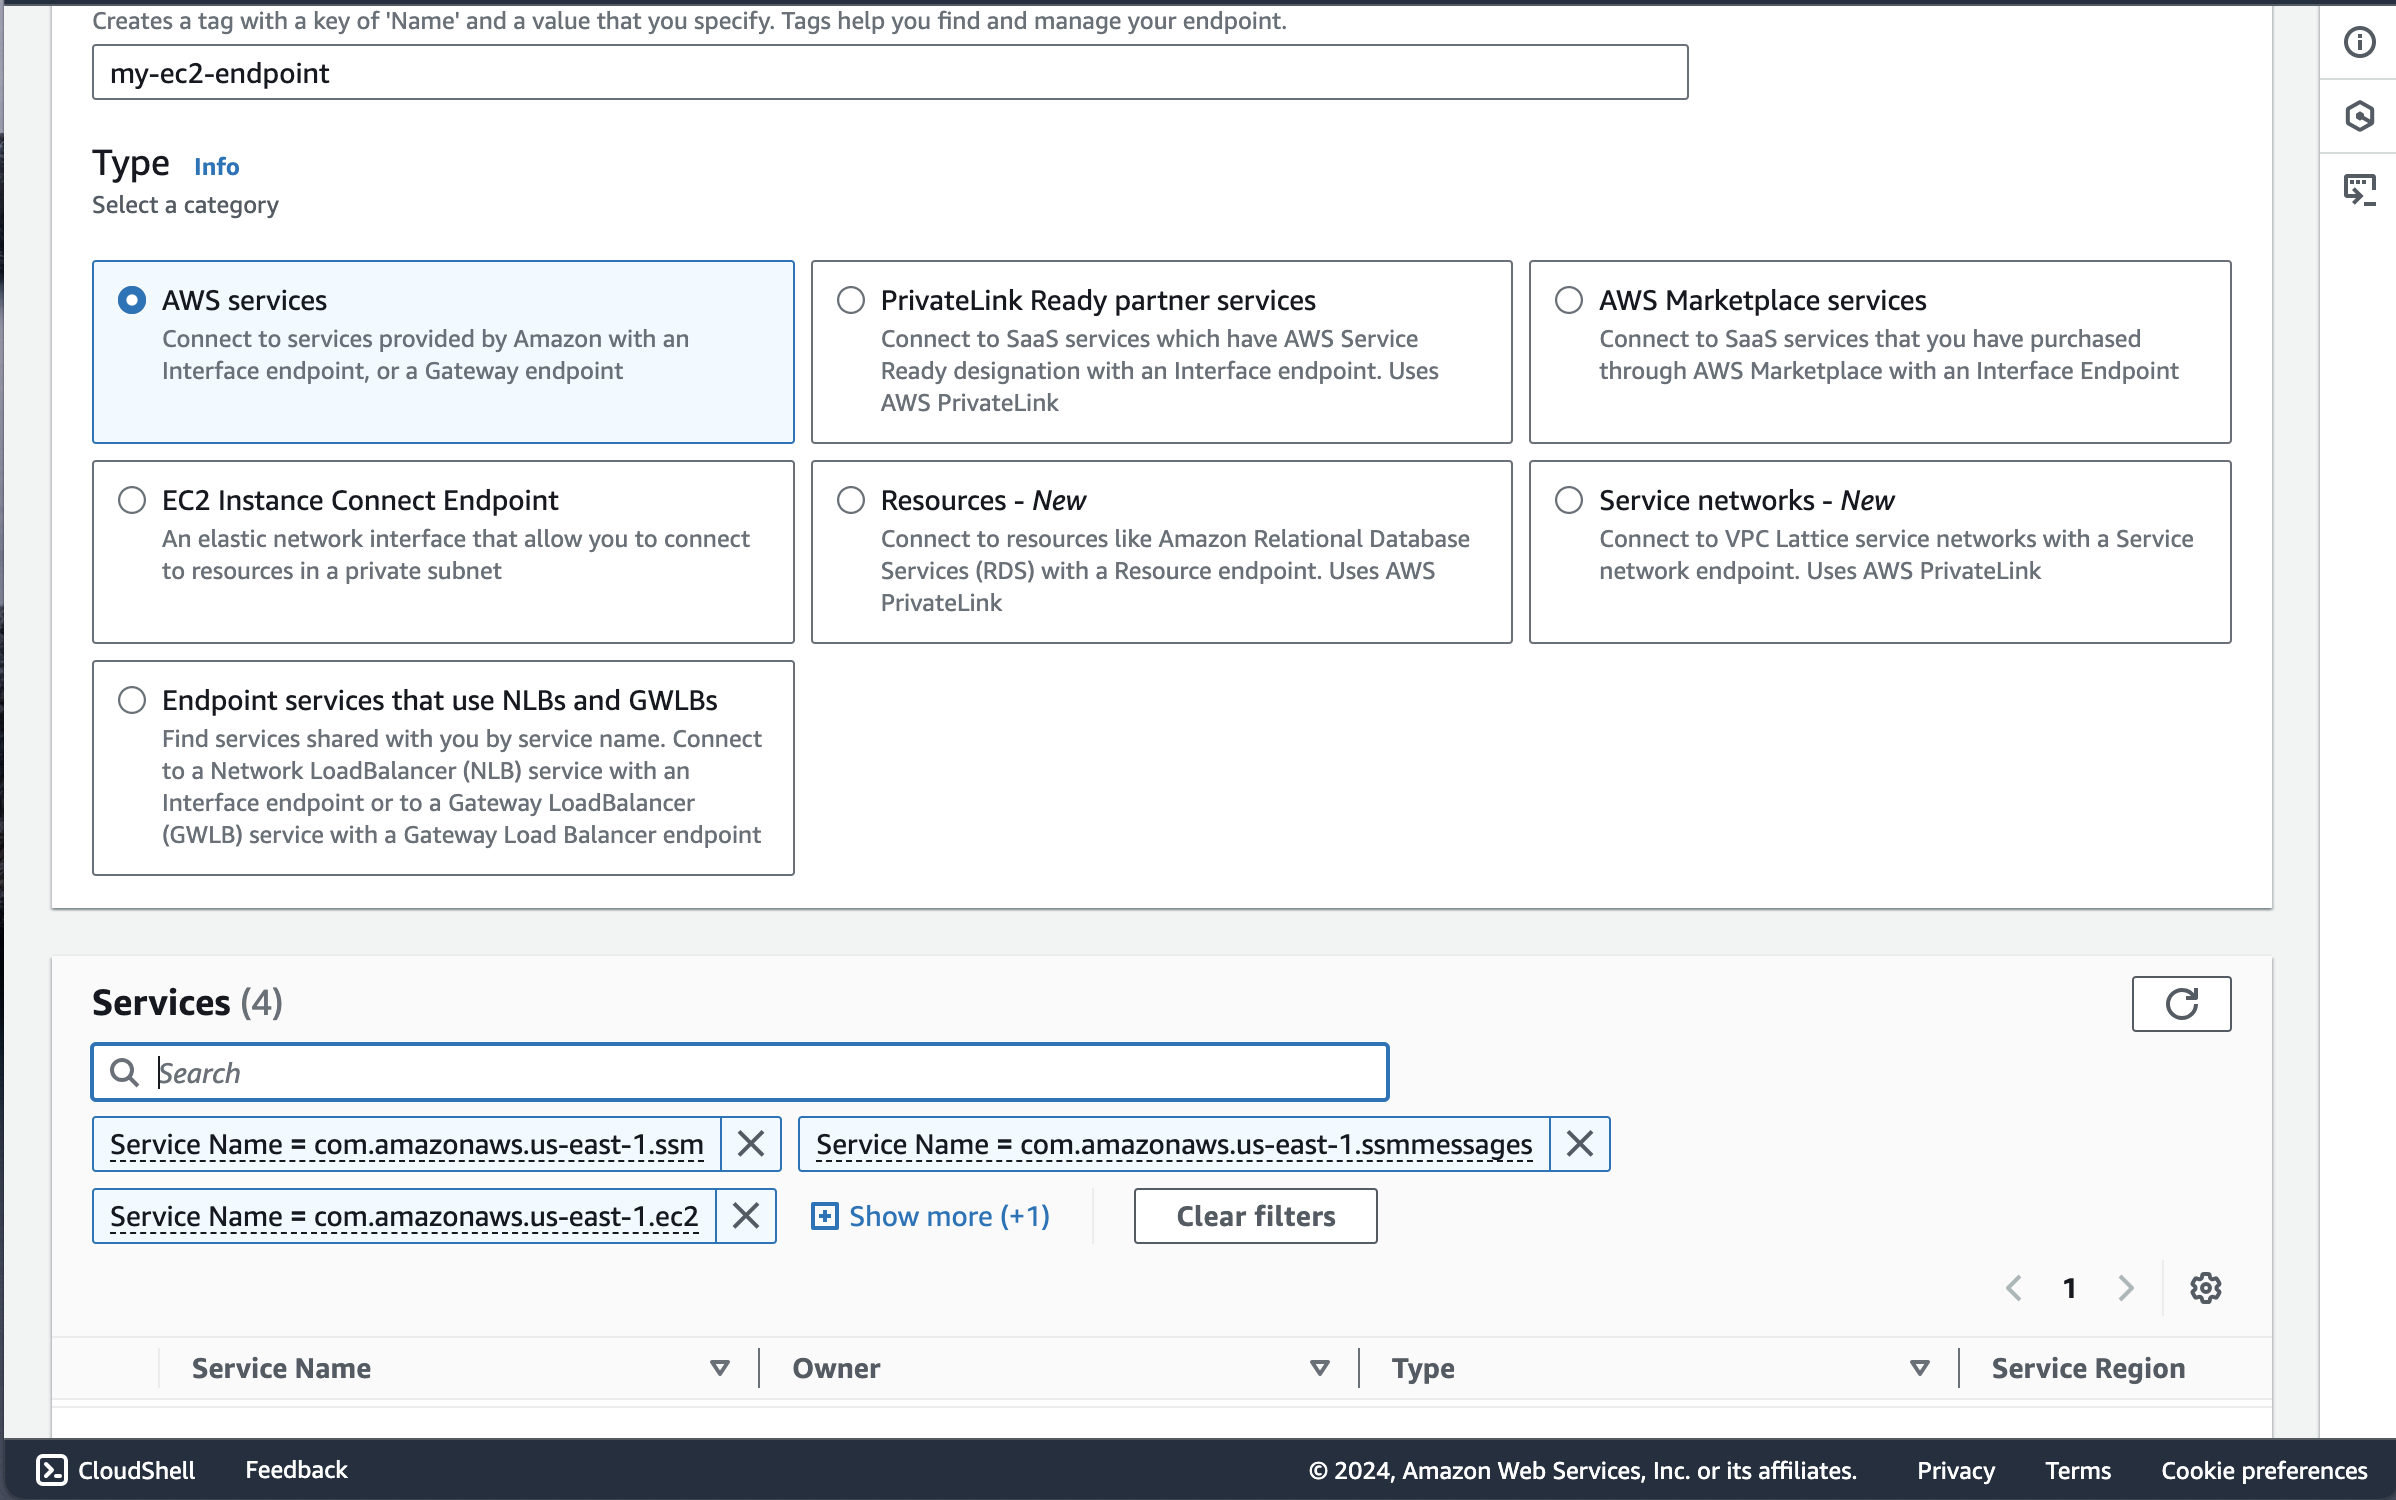Sort by Service Name column arrow
The image size is (2396, 1500).
(719, 1368)
